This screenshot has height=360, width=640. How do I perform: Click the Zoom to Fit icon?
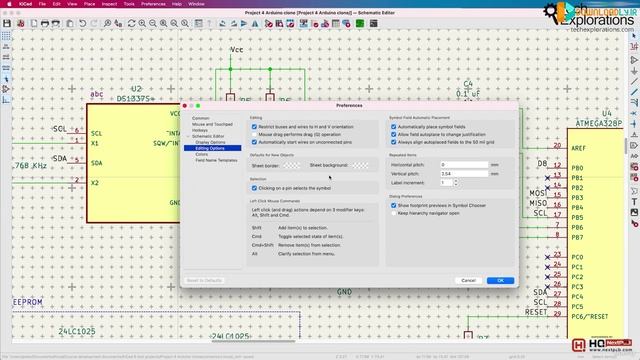coord(163,24)
